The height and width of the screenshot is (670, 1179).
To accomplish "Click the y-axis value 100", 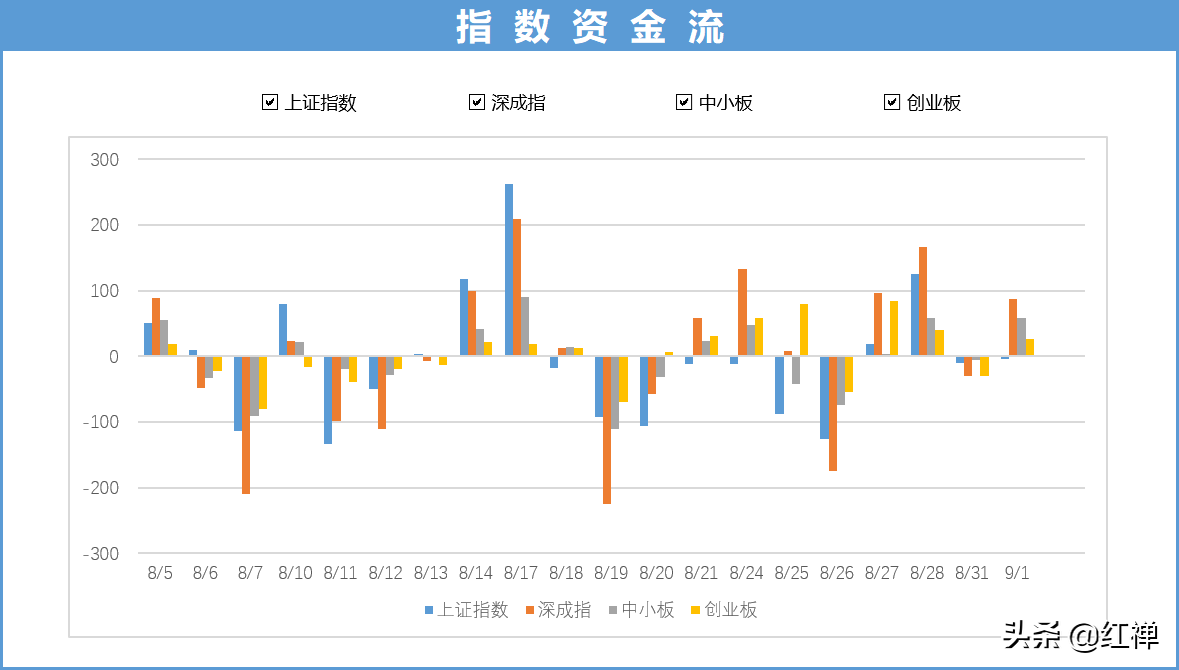I will point(105,291).
